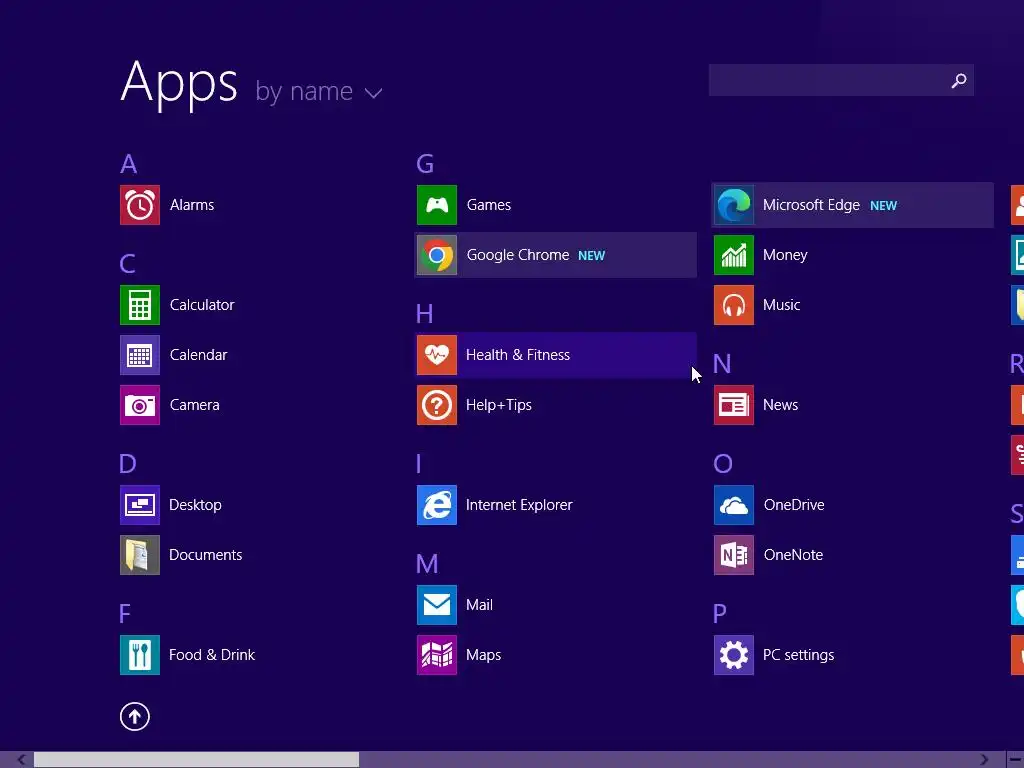Select the 'D' letter group header
This screenshot has width=1024, height=768.
[x=128, y=464]
